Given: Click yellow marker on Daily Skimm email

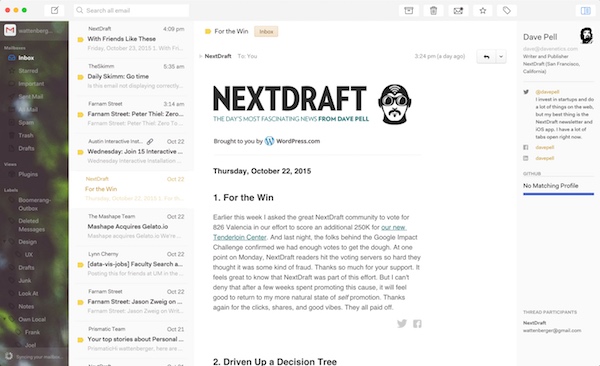Looking at the screenshot, I should tap(80, 77).
